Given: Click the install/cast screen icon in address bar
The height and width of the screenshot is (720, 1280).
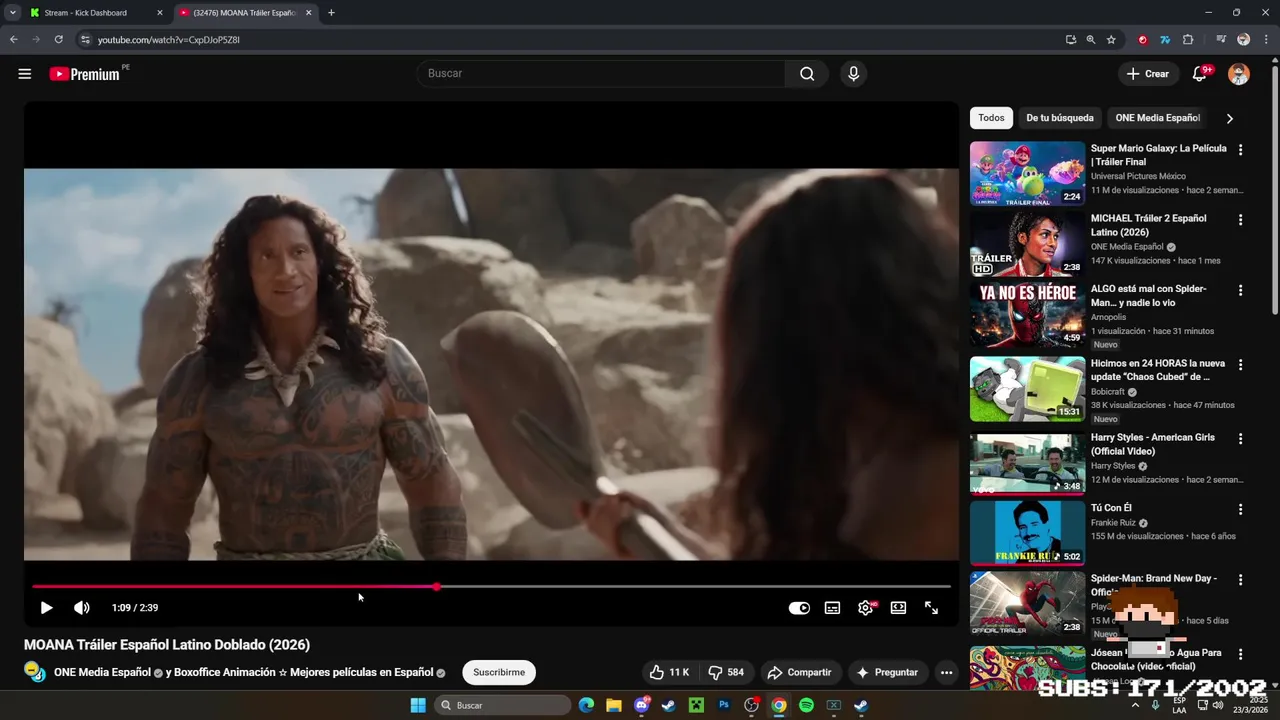Looking at the screenshot, I should coord(1071,40).
